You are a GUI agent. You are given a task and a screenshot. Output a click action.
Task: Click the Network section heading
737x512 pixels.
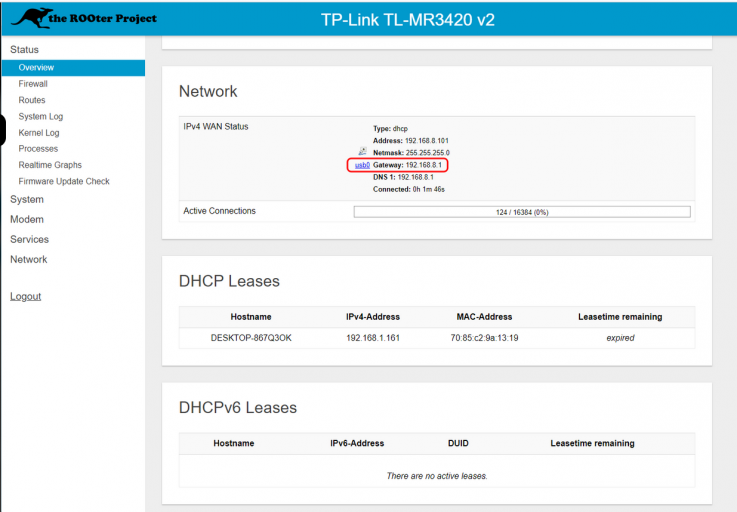[x=208, y=91]
